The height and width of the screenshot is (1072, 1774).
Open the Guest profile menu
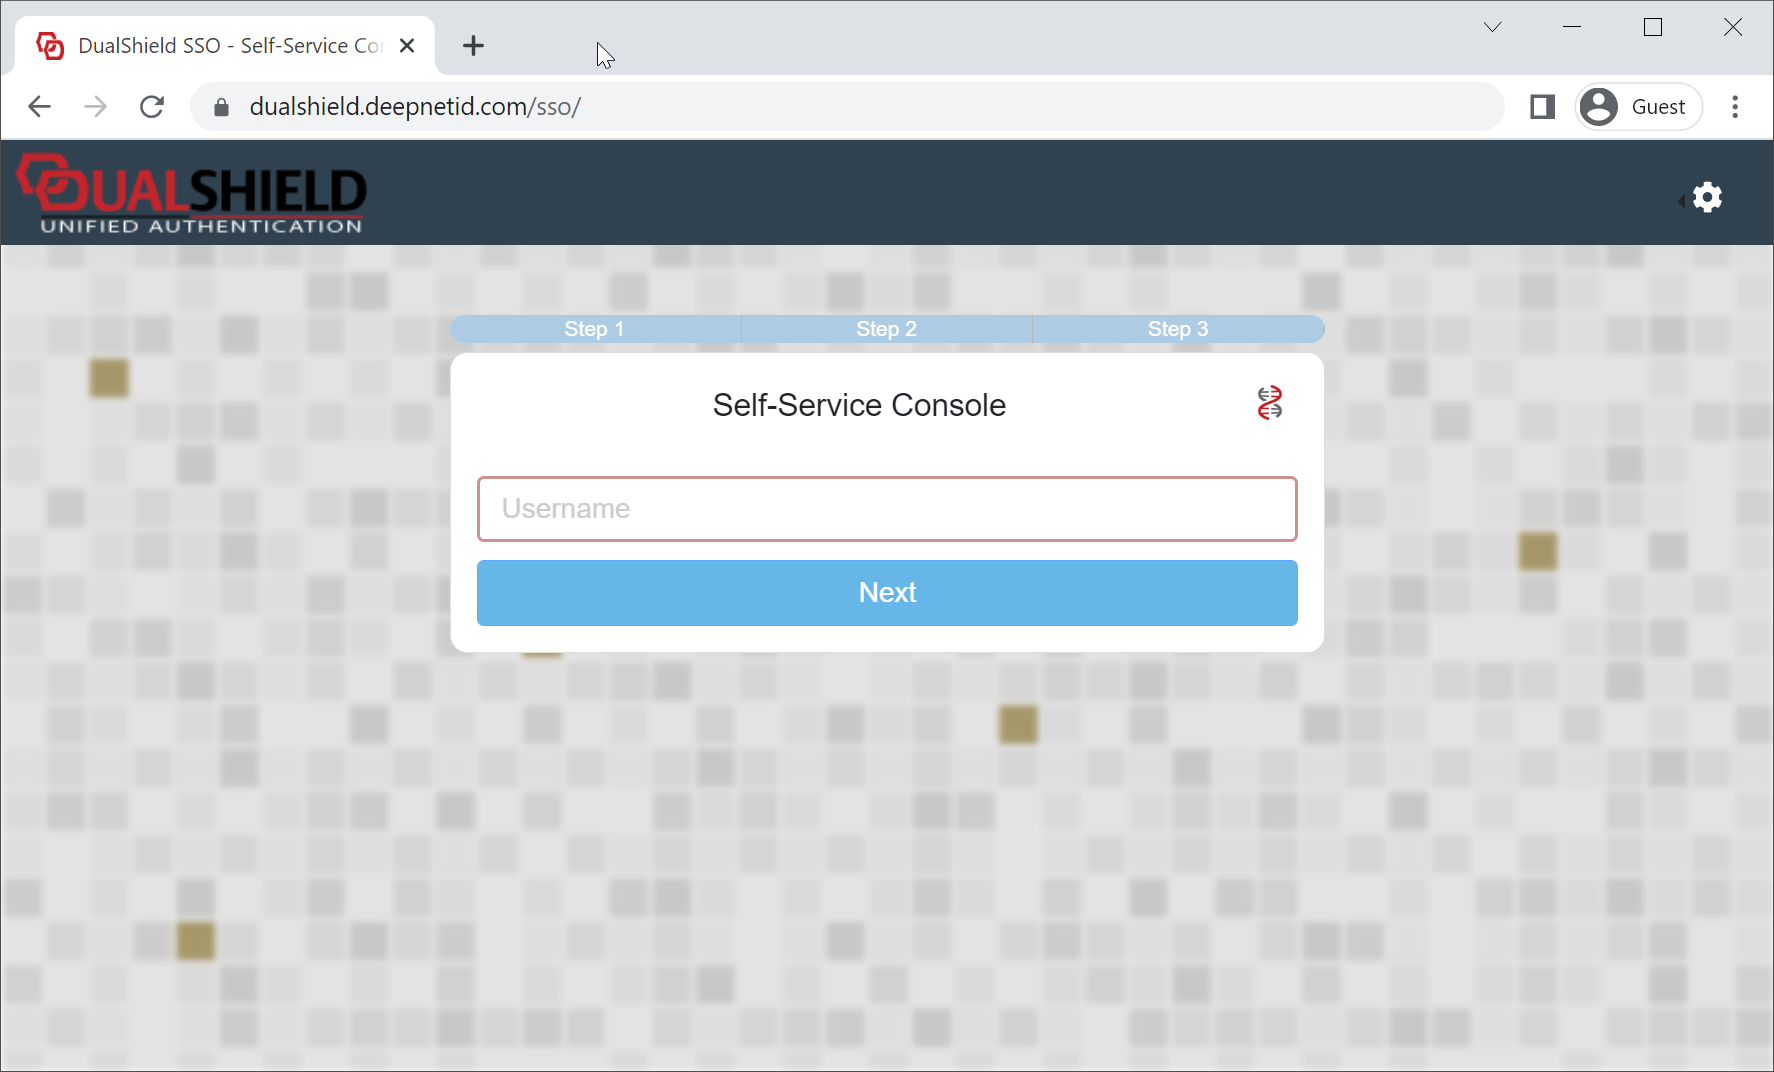point(1639,107)
